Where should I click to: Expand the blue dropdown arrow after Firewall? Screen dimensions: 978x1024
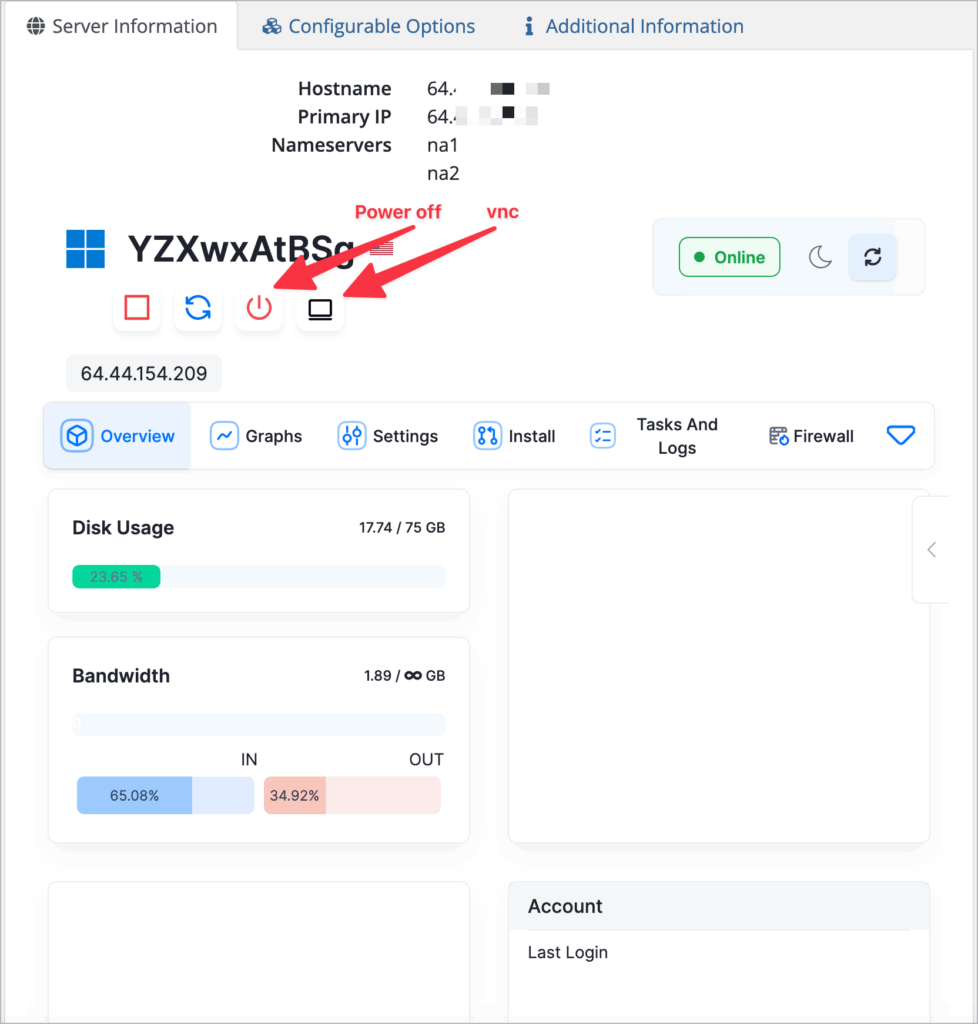(901, 435)
